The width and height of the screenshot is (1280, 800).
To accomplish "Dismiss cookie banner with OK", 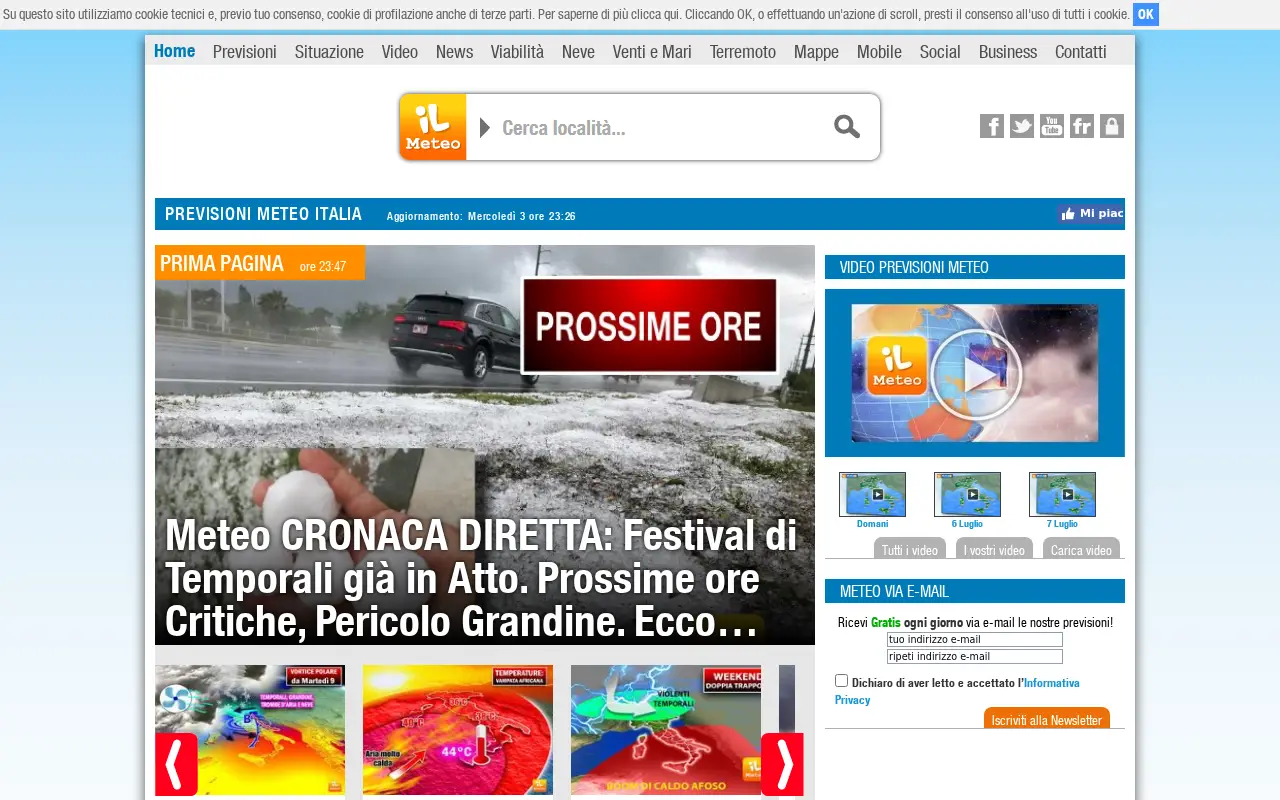I will [x=1146, y=14].
